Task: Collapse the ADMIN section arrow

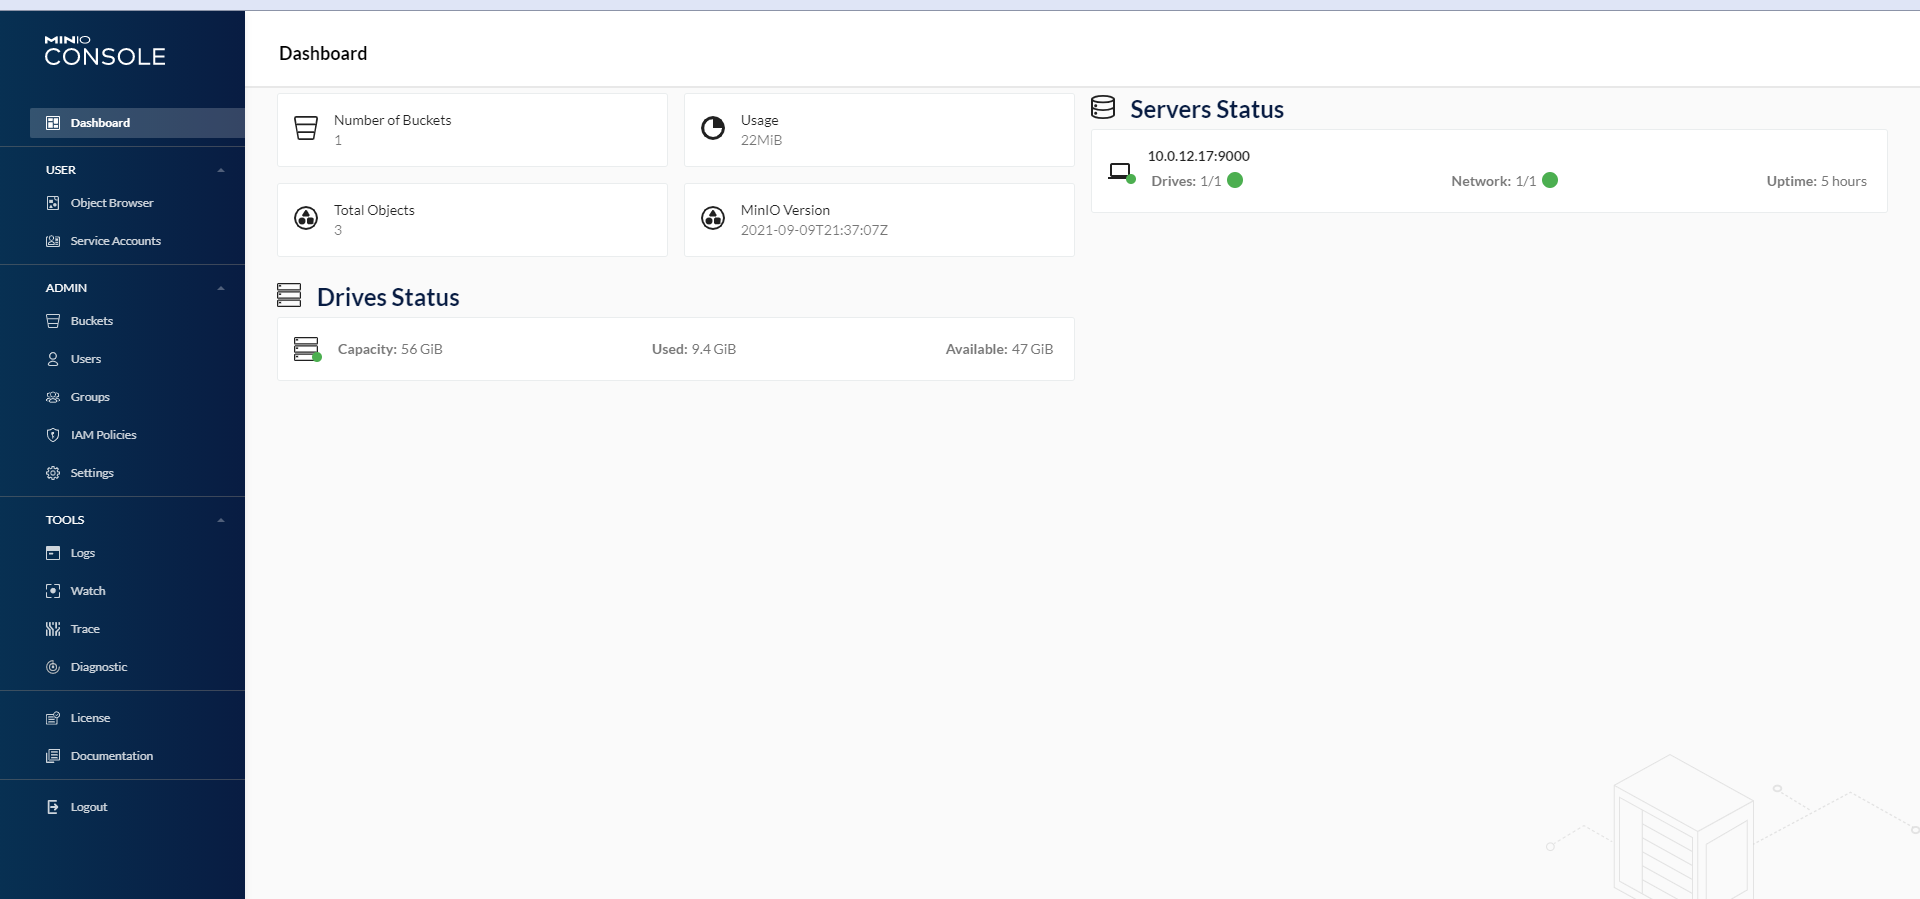Action: coord(221,289)
